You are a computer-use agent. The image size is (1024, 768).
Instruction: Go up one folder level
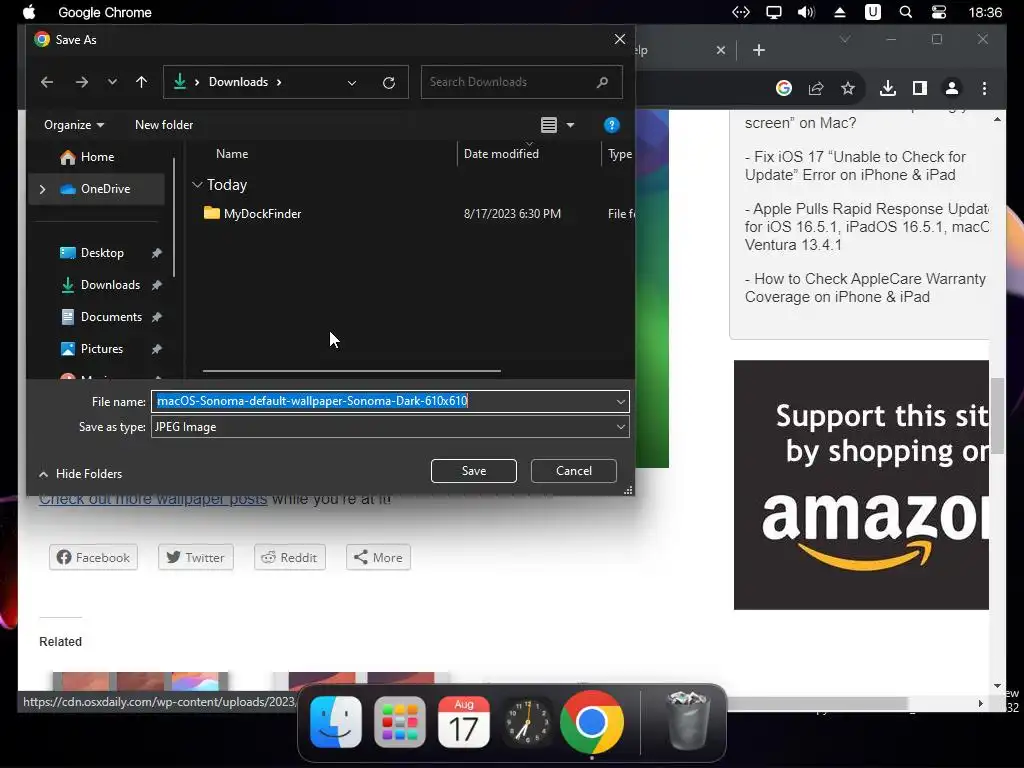[141, 82]
